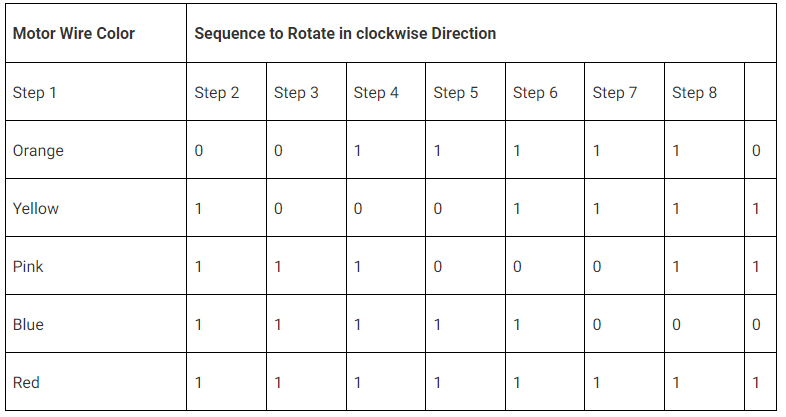
Task: Click the "Red" wire color cell
Action: [x=26, y=383]
